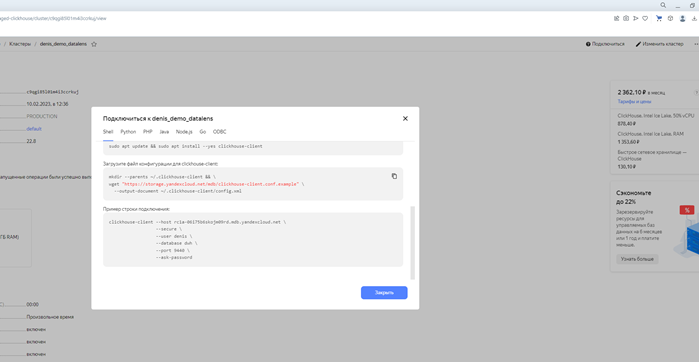
Task: Click the help icon beside monthly price
Action: point(696,93)
